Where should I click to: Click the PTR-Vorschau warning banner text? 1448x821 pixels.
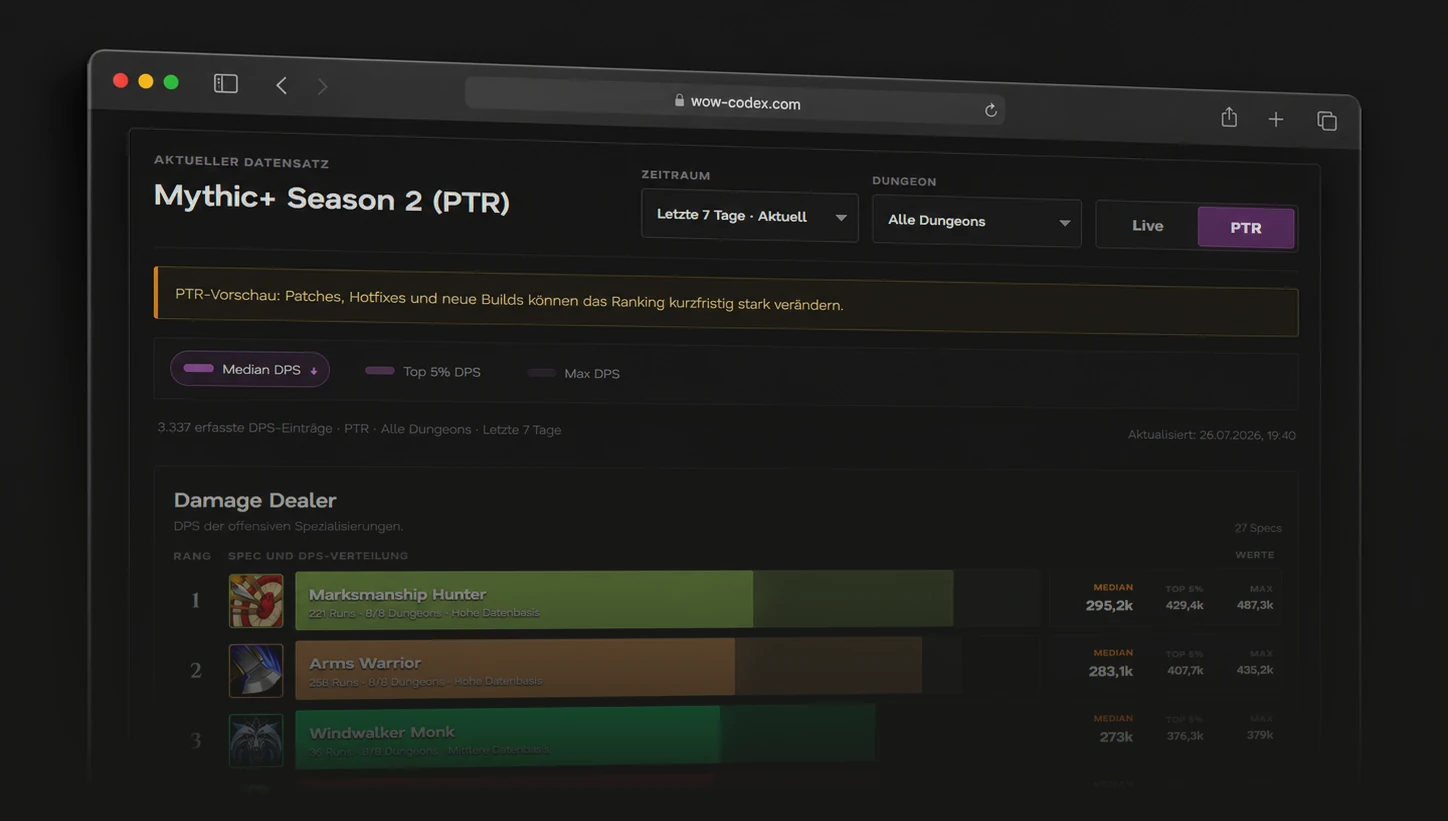point(509,299)
